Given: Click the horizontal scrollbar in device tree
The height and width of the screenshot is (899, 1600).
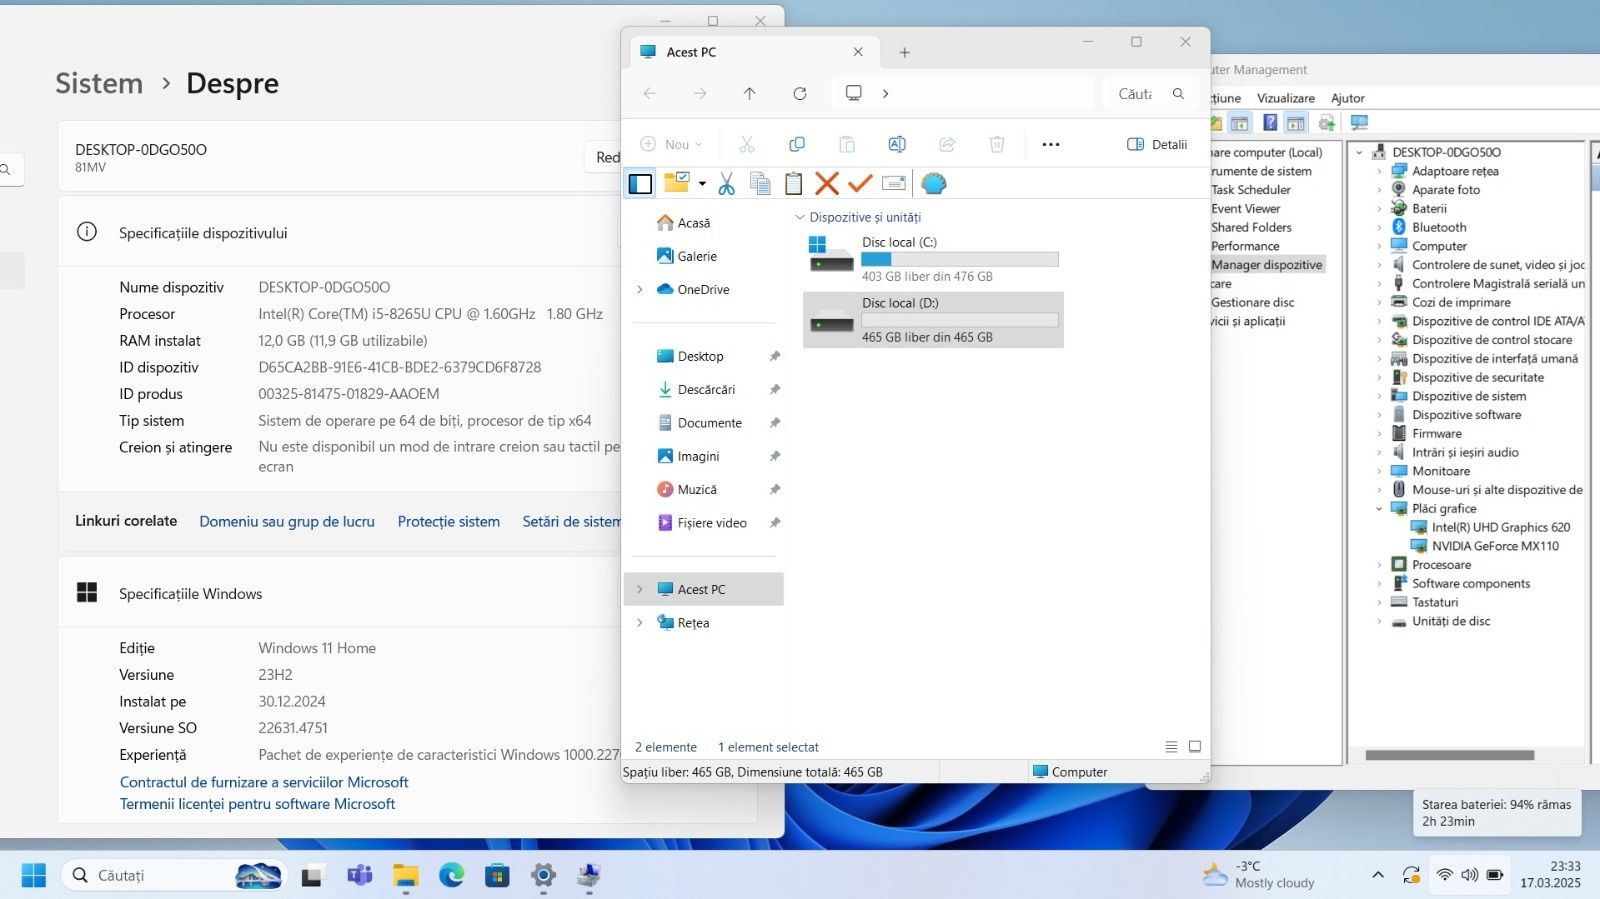Looking at the screenshot, I should point(1449,755).
